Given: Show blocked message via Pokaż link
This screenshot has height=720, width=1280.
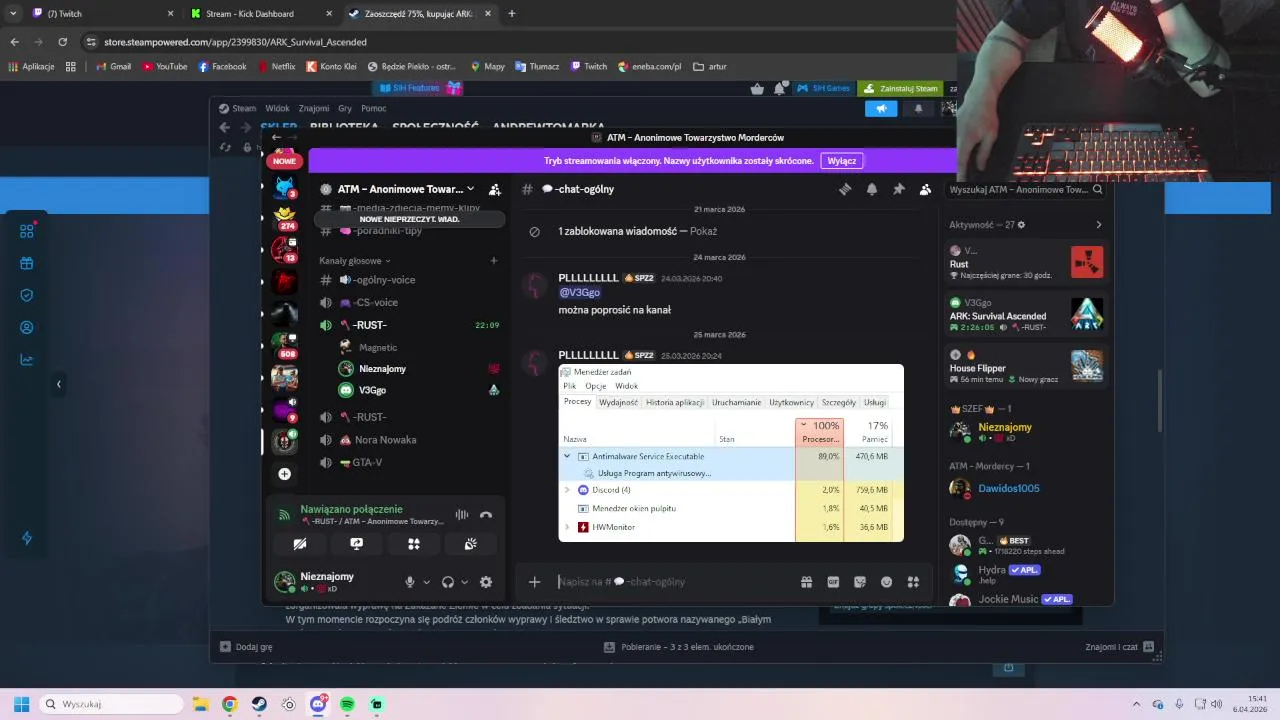Looking at the screenshot, I should (x=703, y=231).
